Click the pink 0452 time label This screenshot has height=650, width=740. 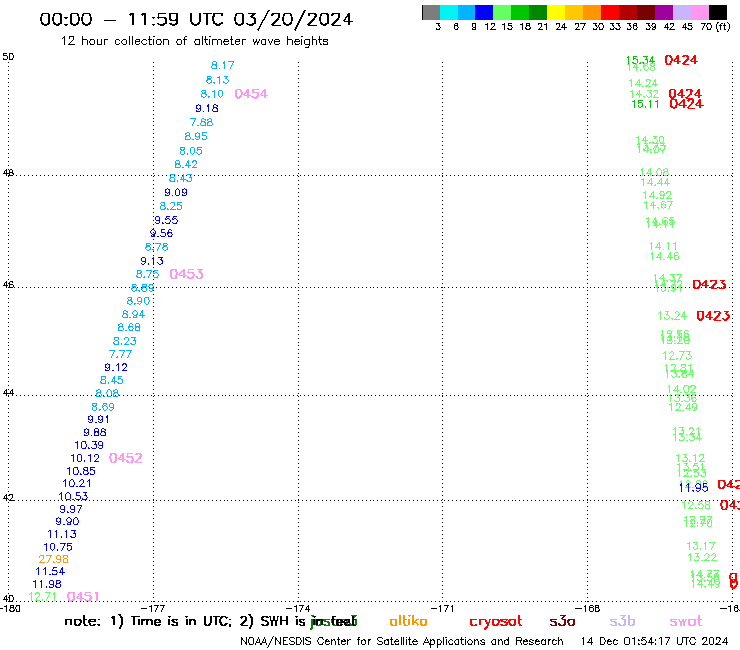(126, 458)
